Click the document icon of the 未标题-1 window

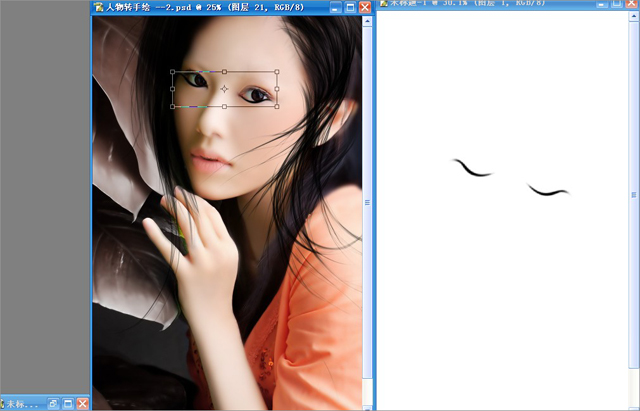tap(384, 3)
